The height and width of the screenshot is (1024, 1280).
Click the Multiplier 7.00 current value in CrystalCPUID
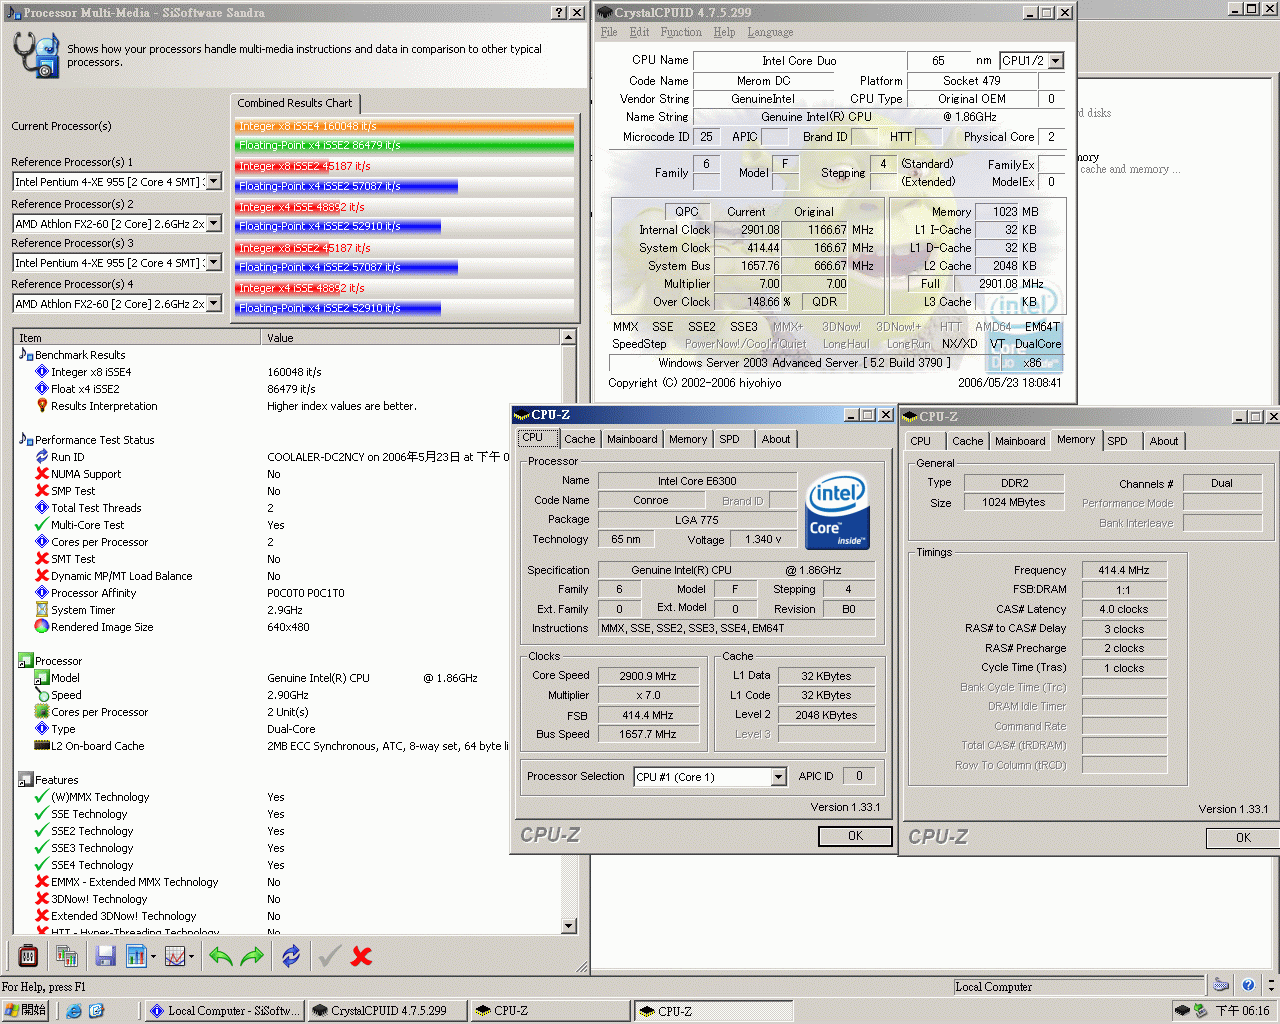[x=749, y=284]
